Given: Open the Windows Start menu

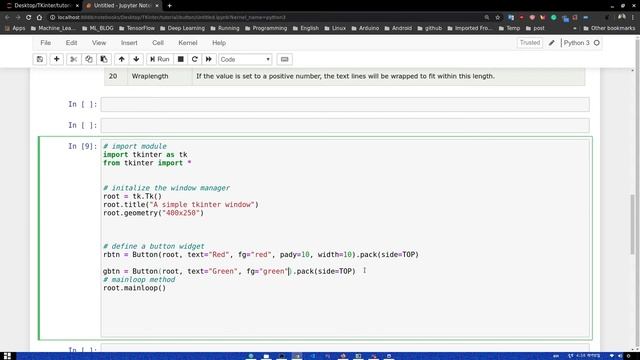Looking at the screenshot, I should 7,356.
